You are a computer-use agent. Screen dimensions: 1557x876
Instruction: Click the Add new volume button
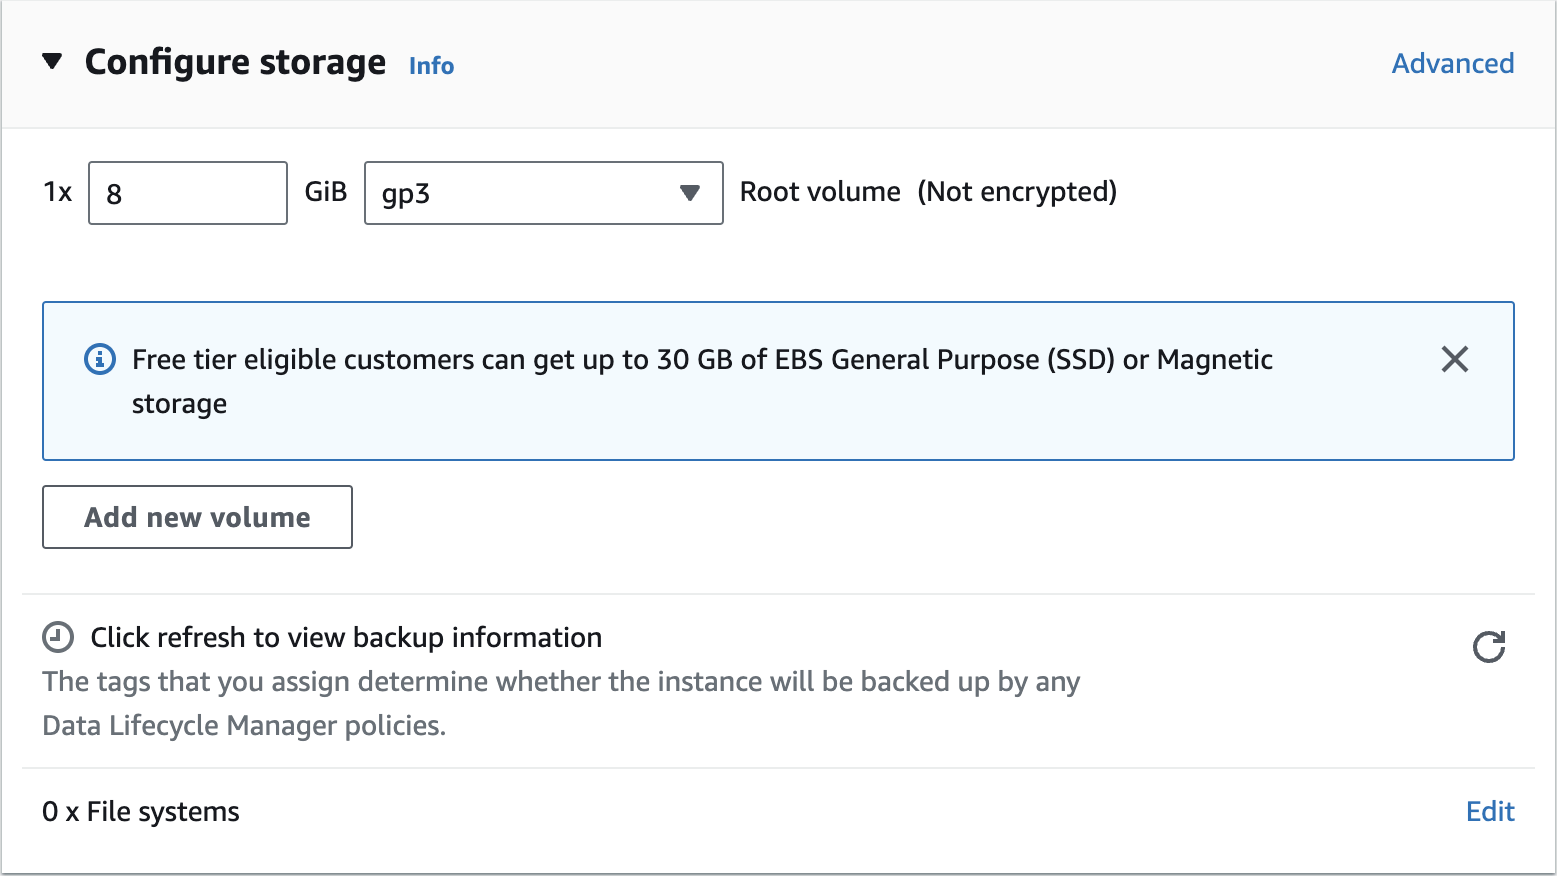pos(197,517)
